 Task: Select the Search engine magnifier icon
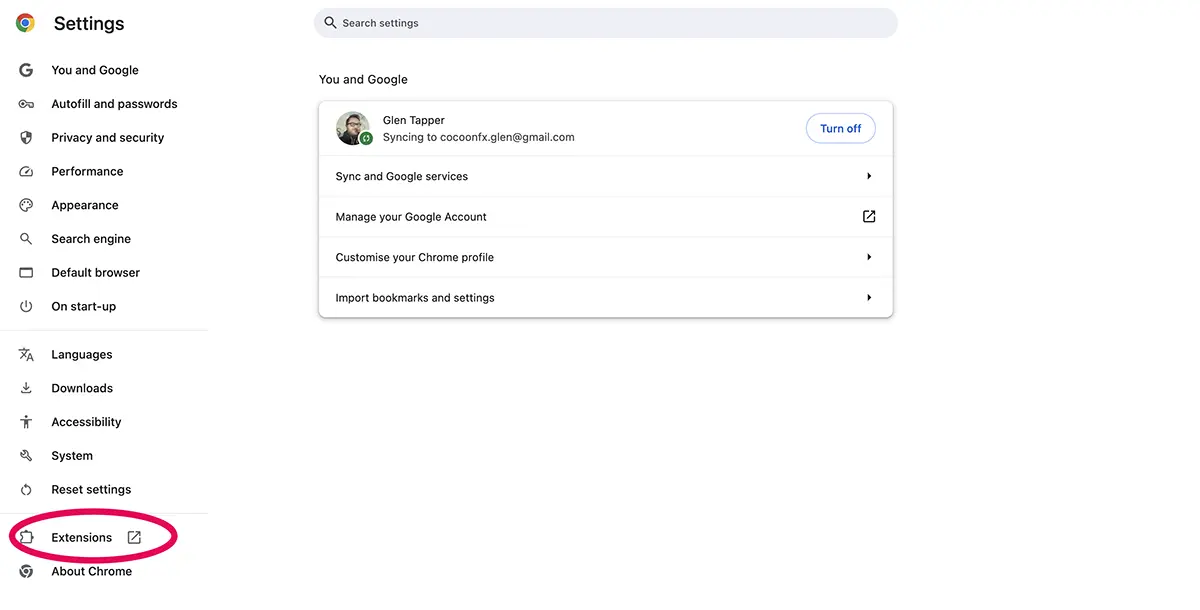pos(25,239)
